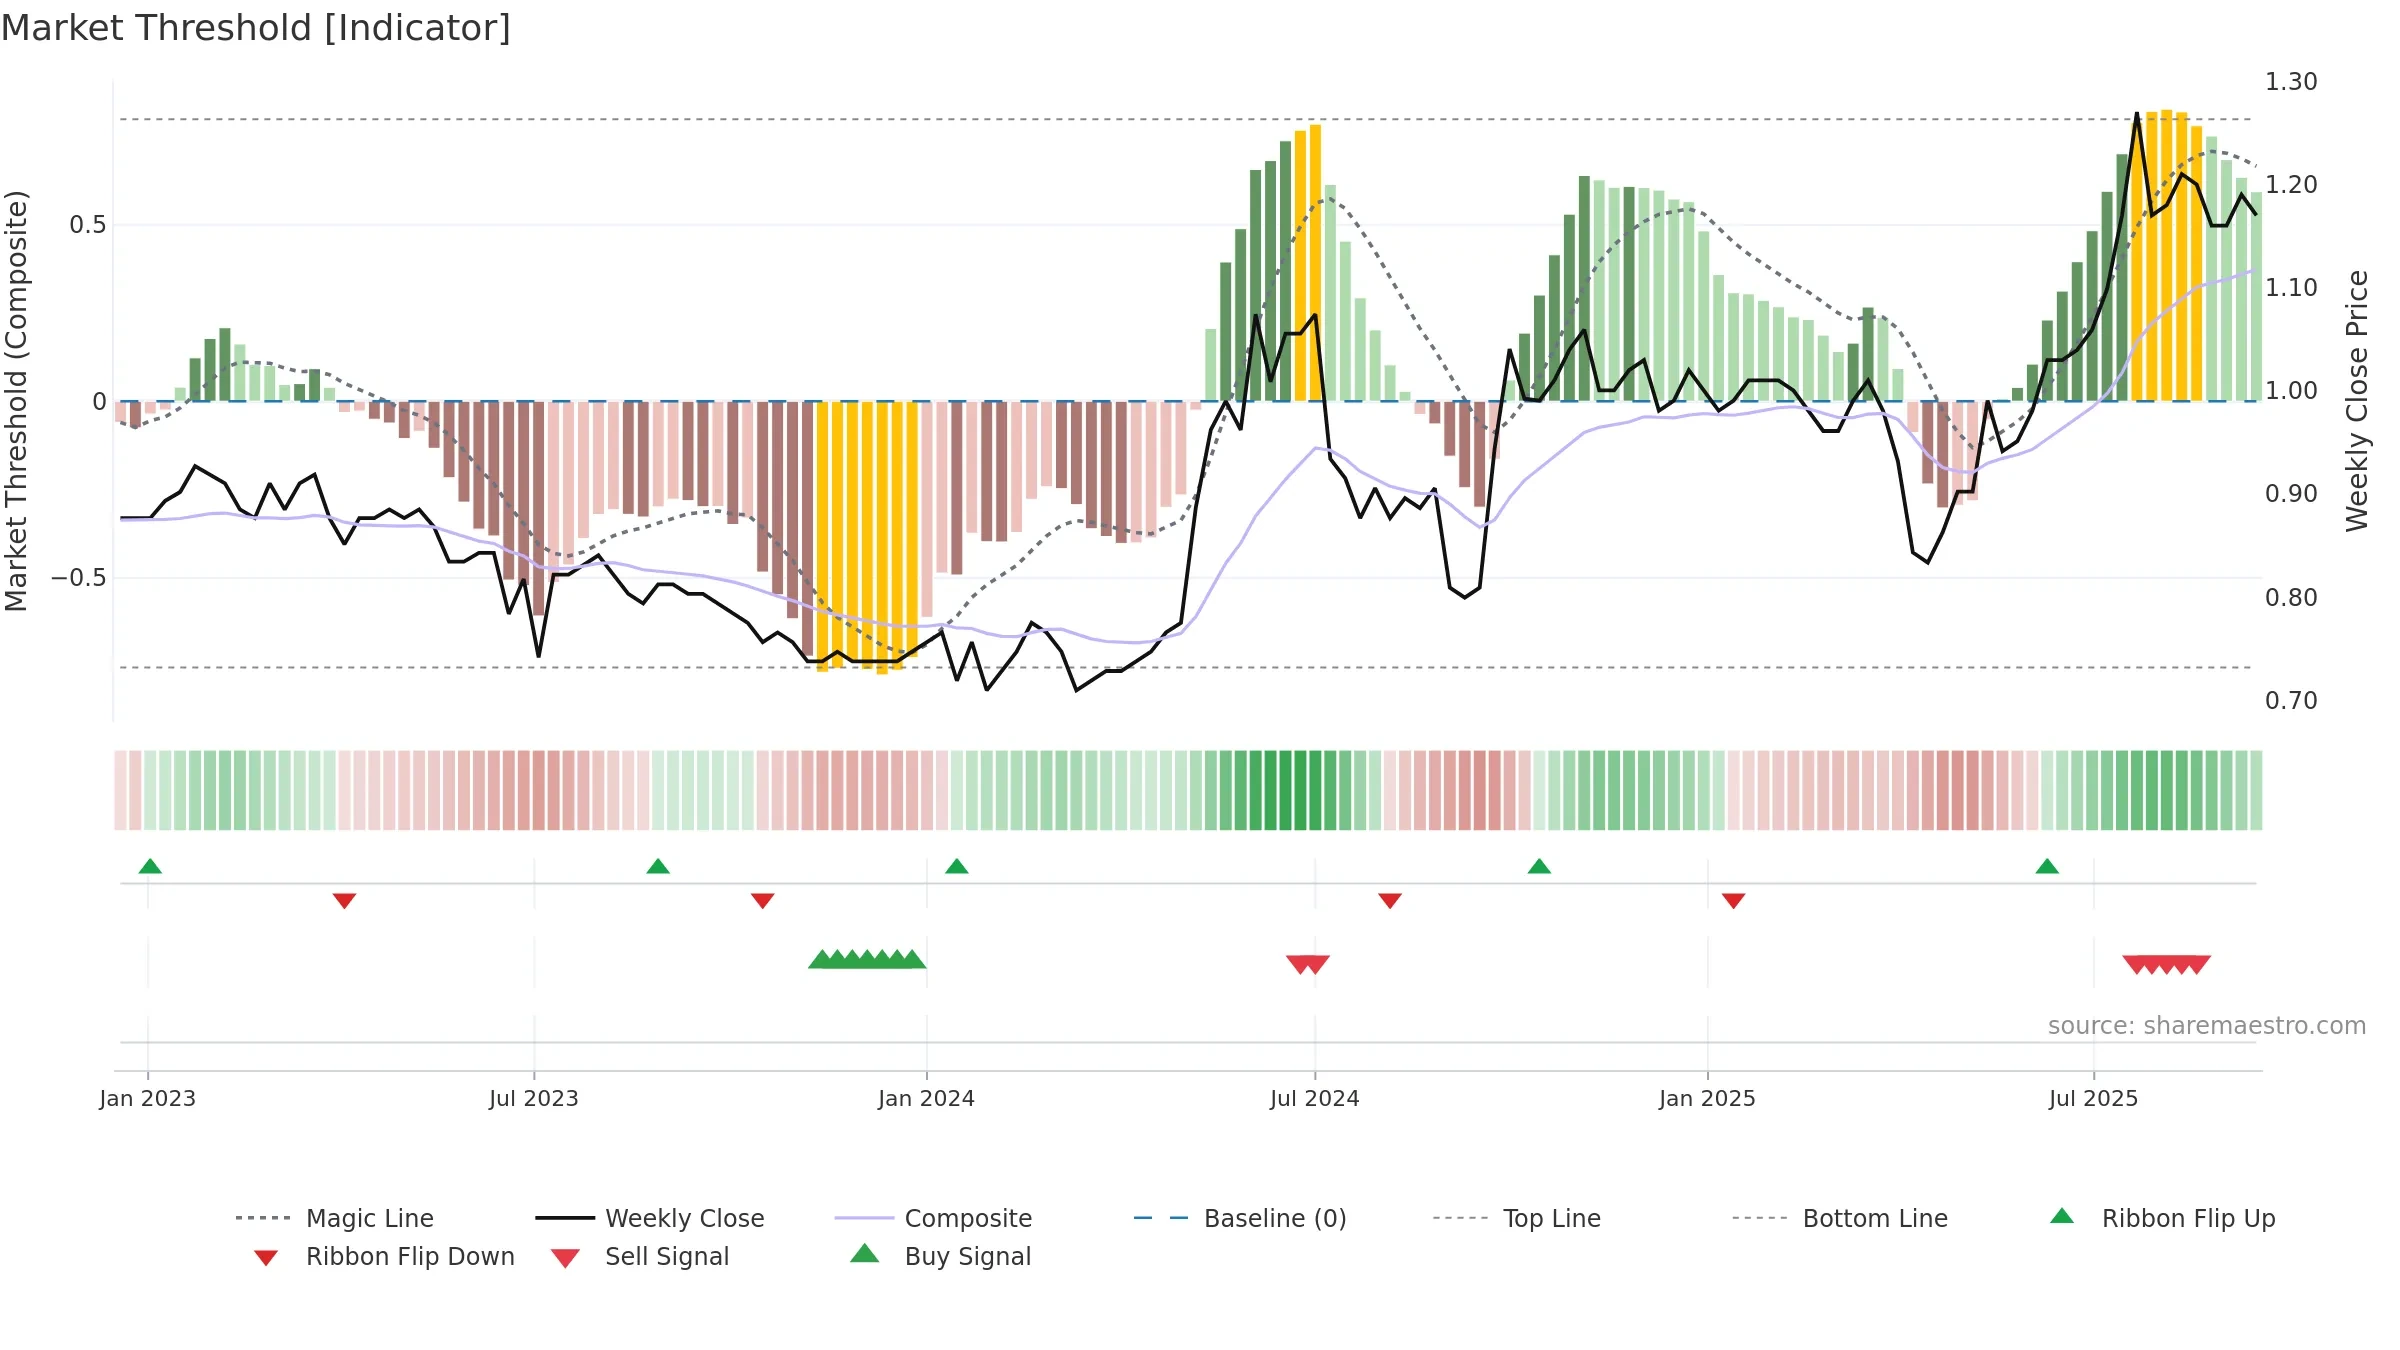Click the orange bars near Dec 2023 trough
The height and width of the screenshot is (1350, 2400).
pyautogui.click(x=867, y=536)
